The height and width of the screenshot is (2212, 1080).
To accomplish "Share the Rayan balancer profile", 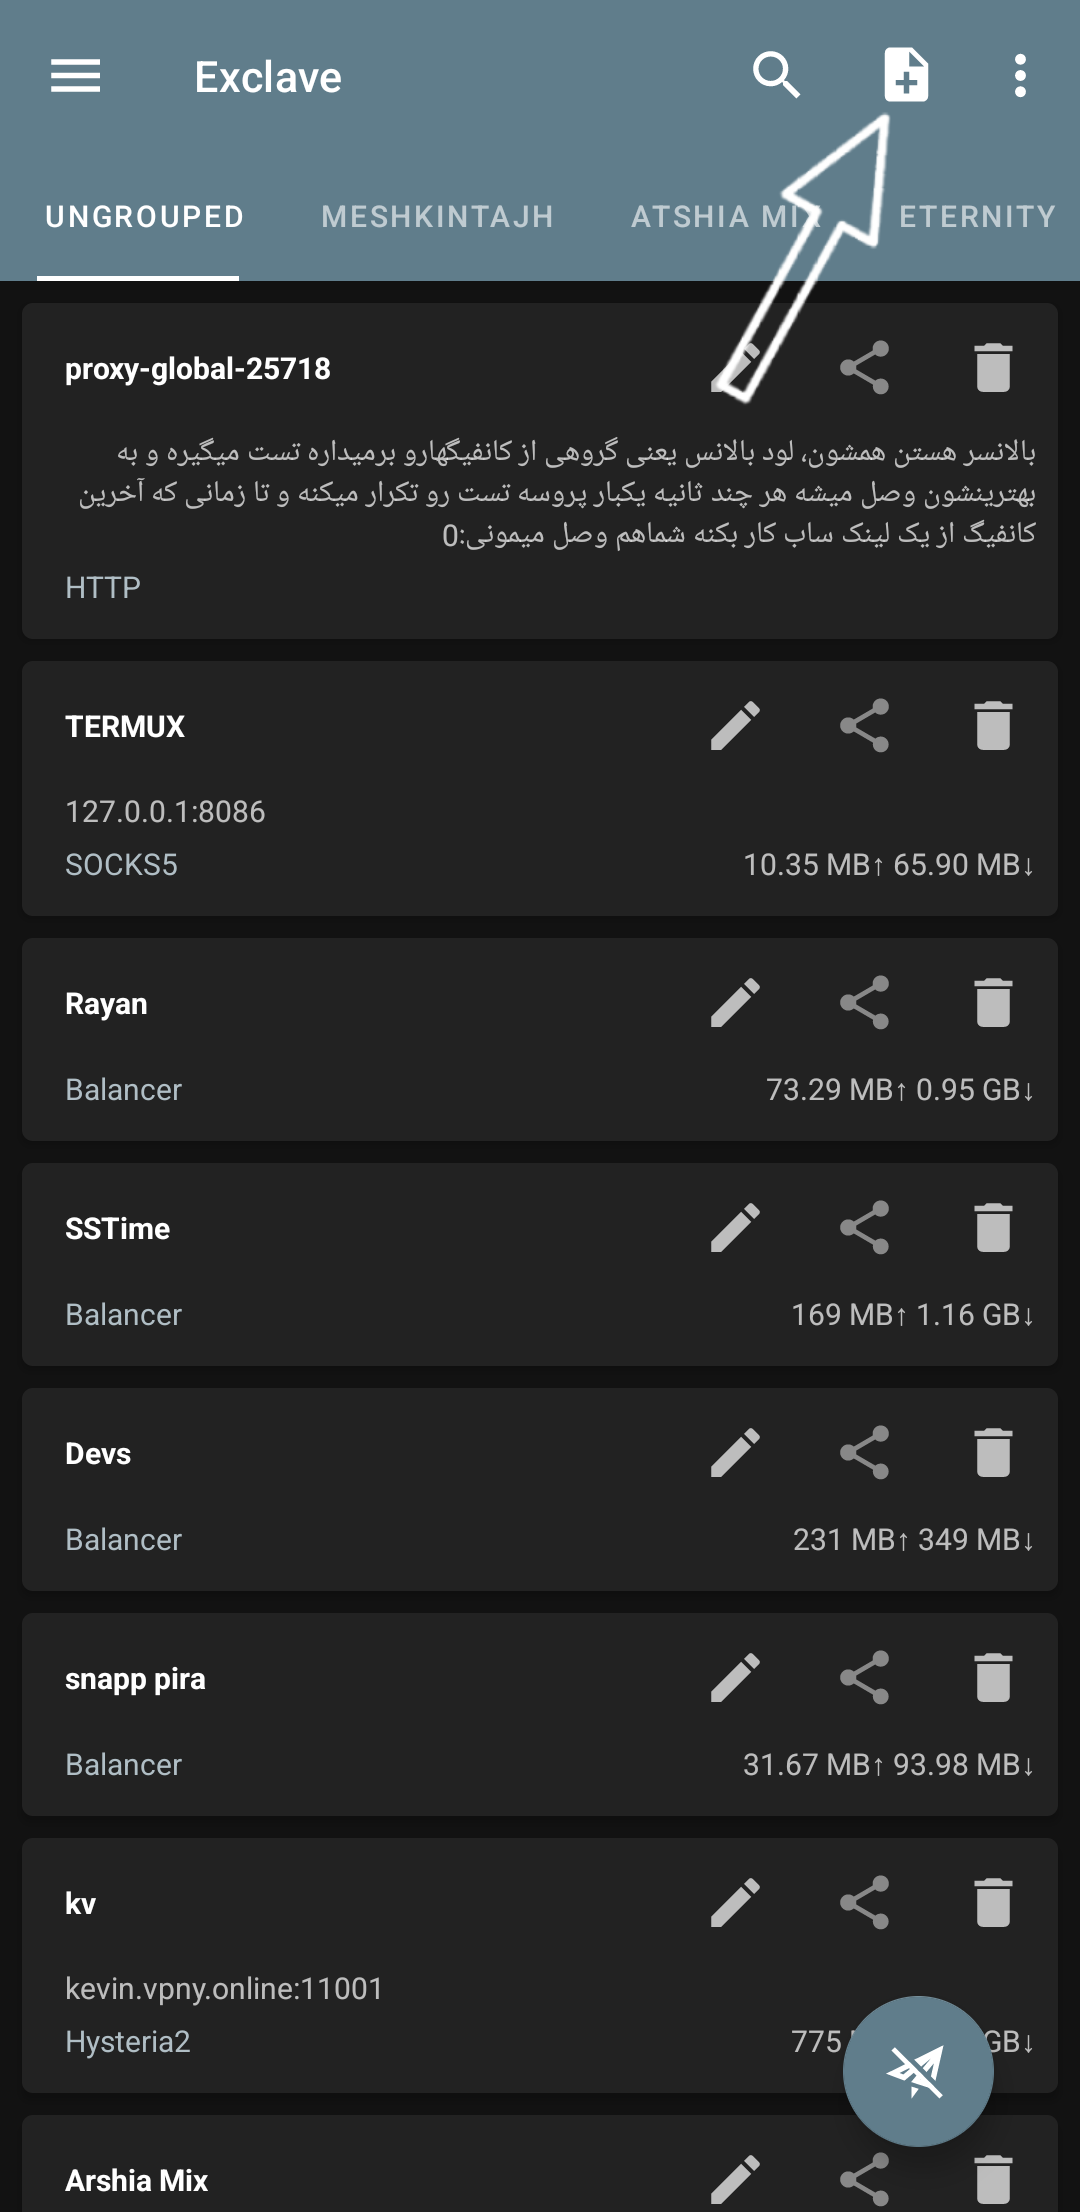I will tap(865, 1003).
